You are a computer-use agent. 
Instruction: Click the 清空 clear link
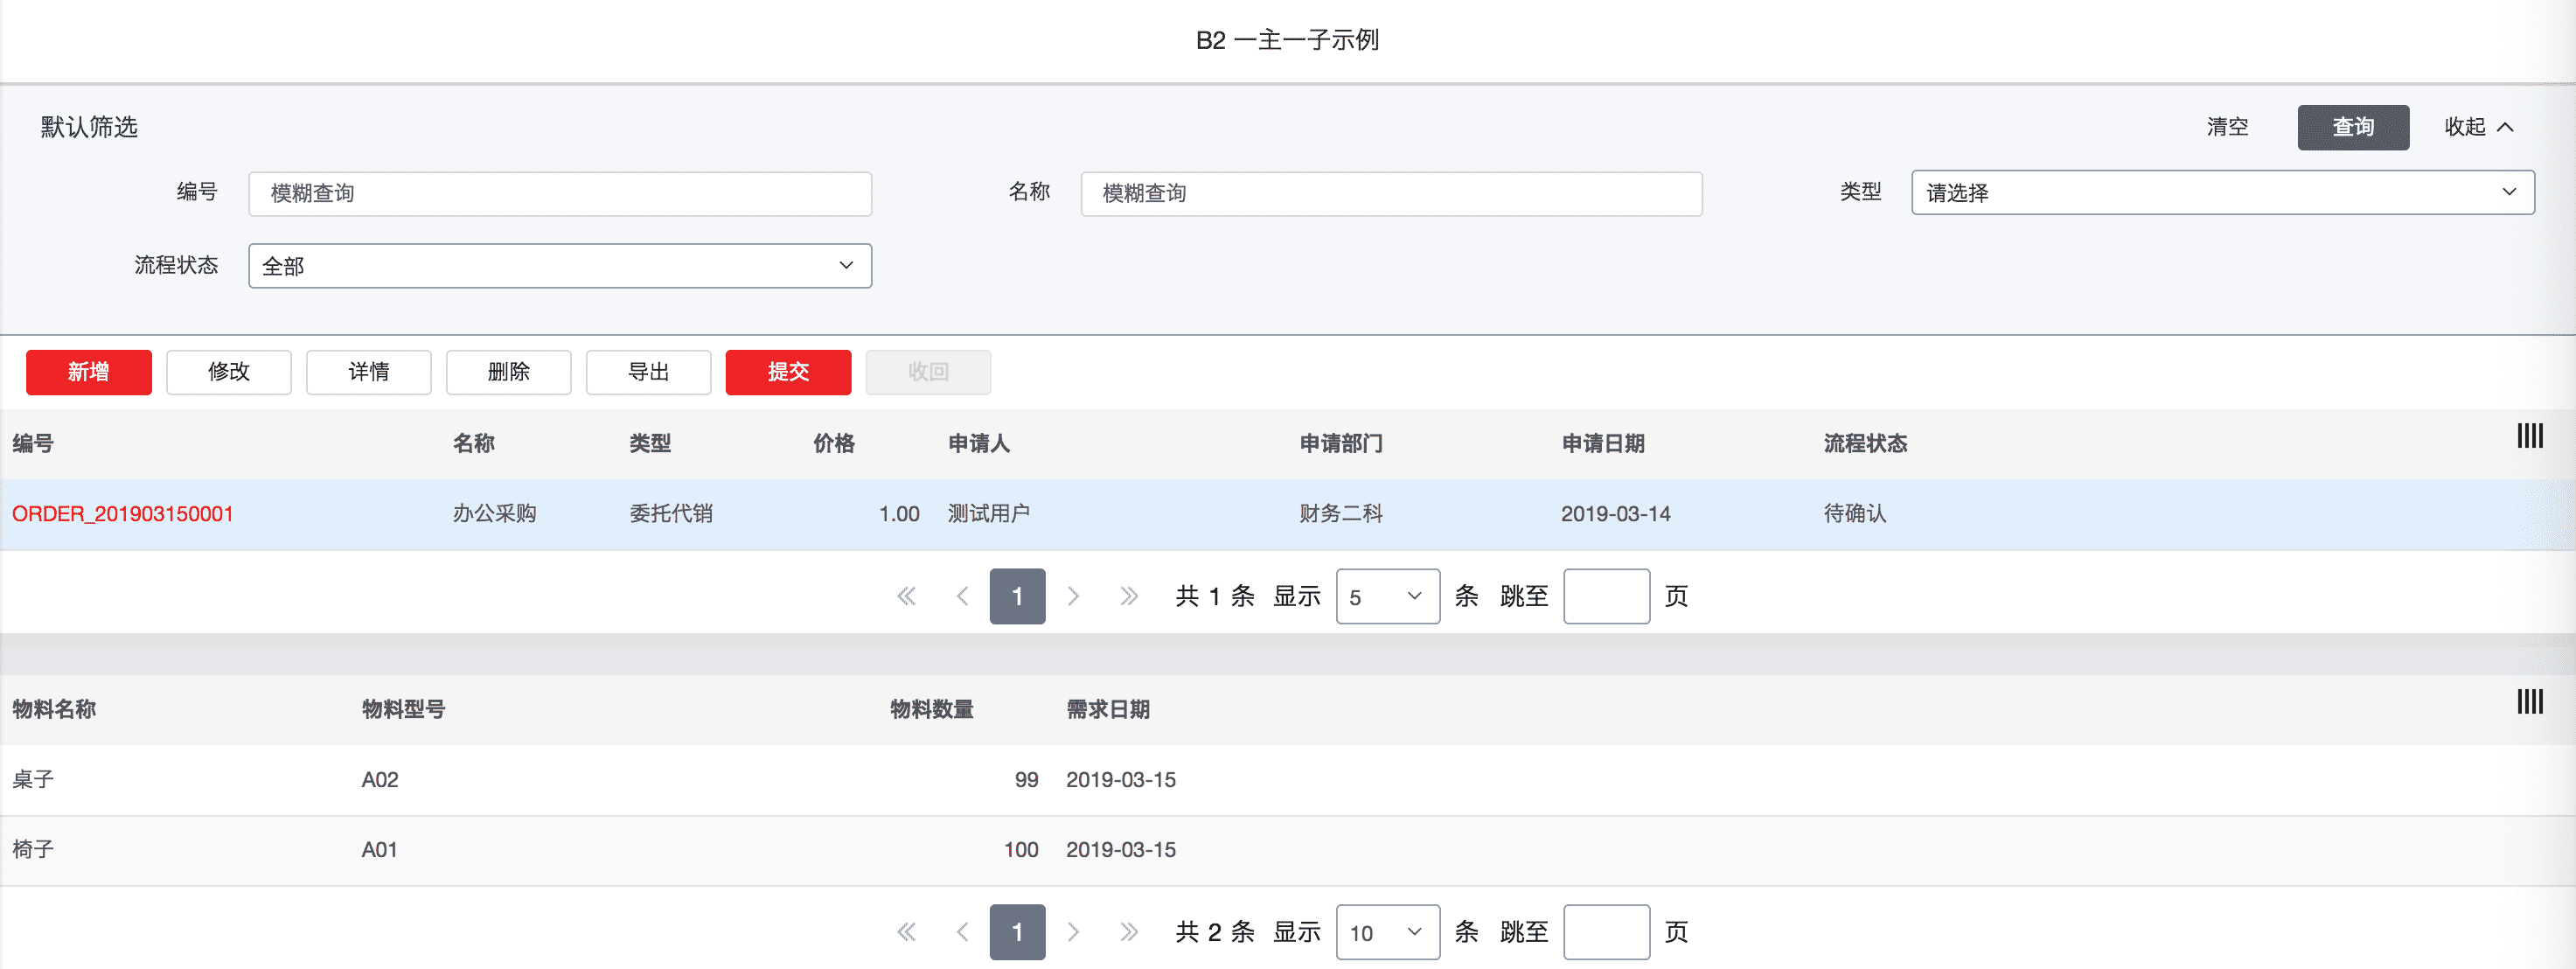pyautogui.click(x=2227, y=127)
